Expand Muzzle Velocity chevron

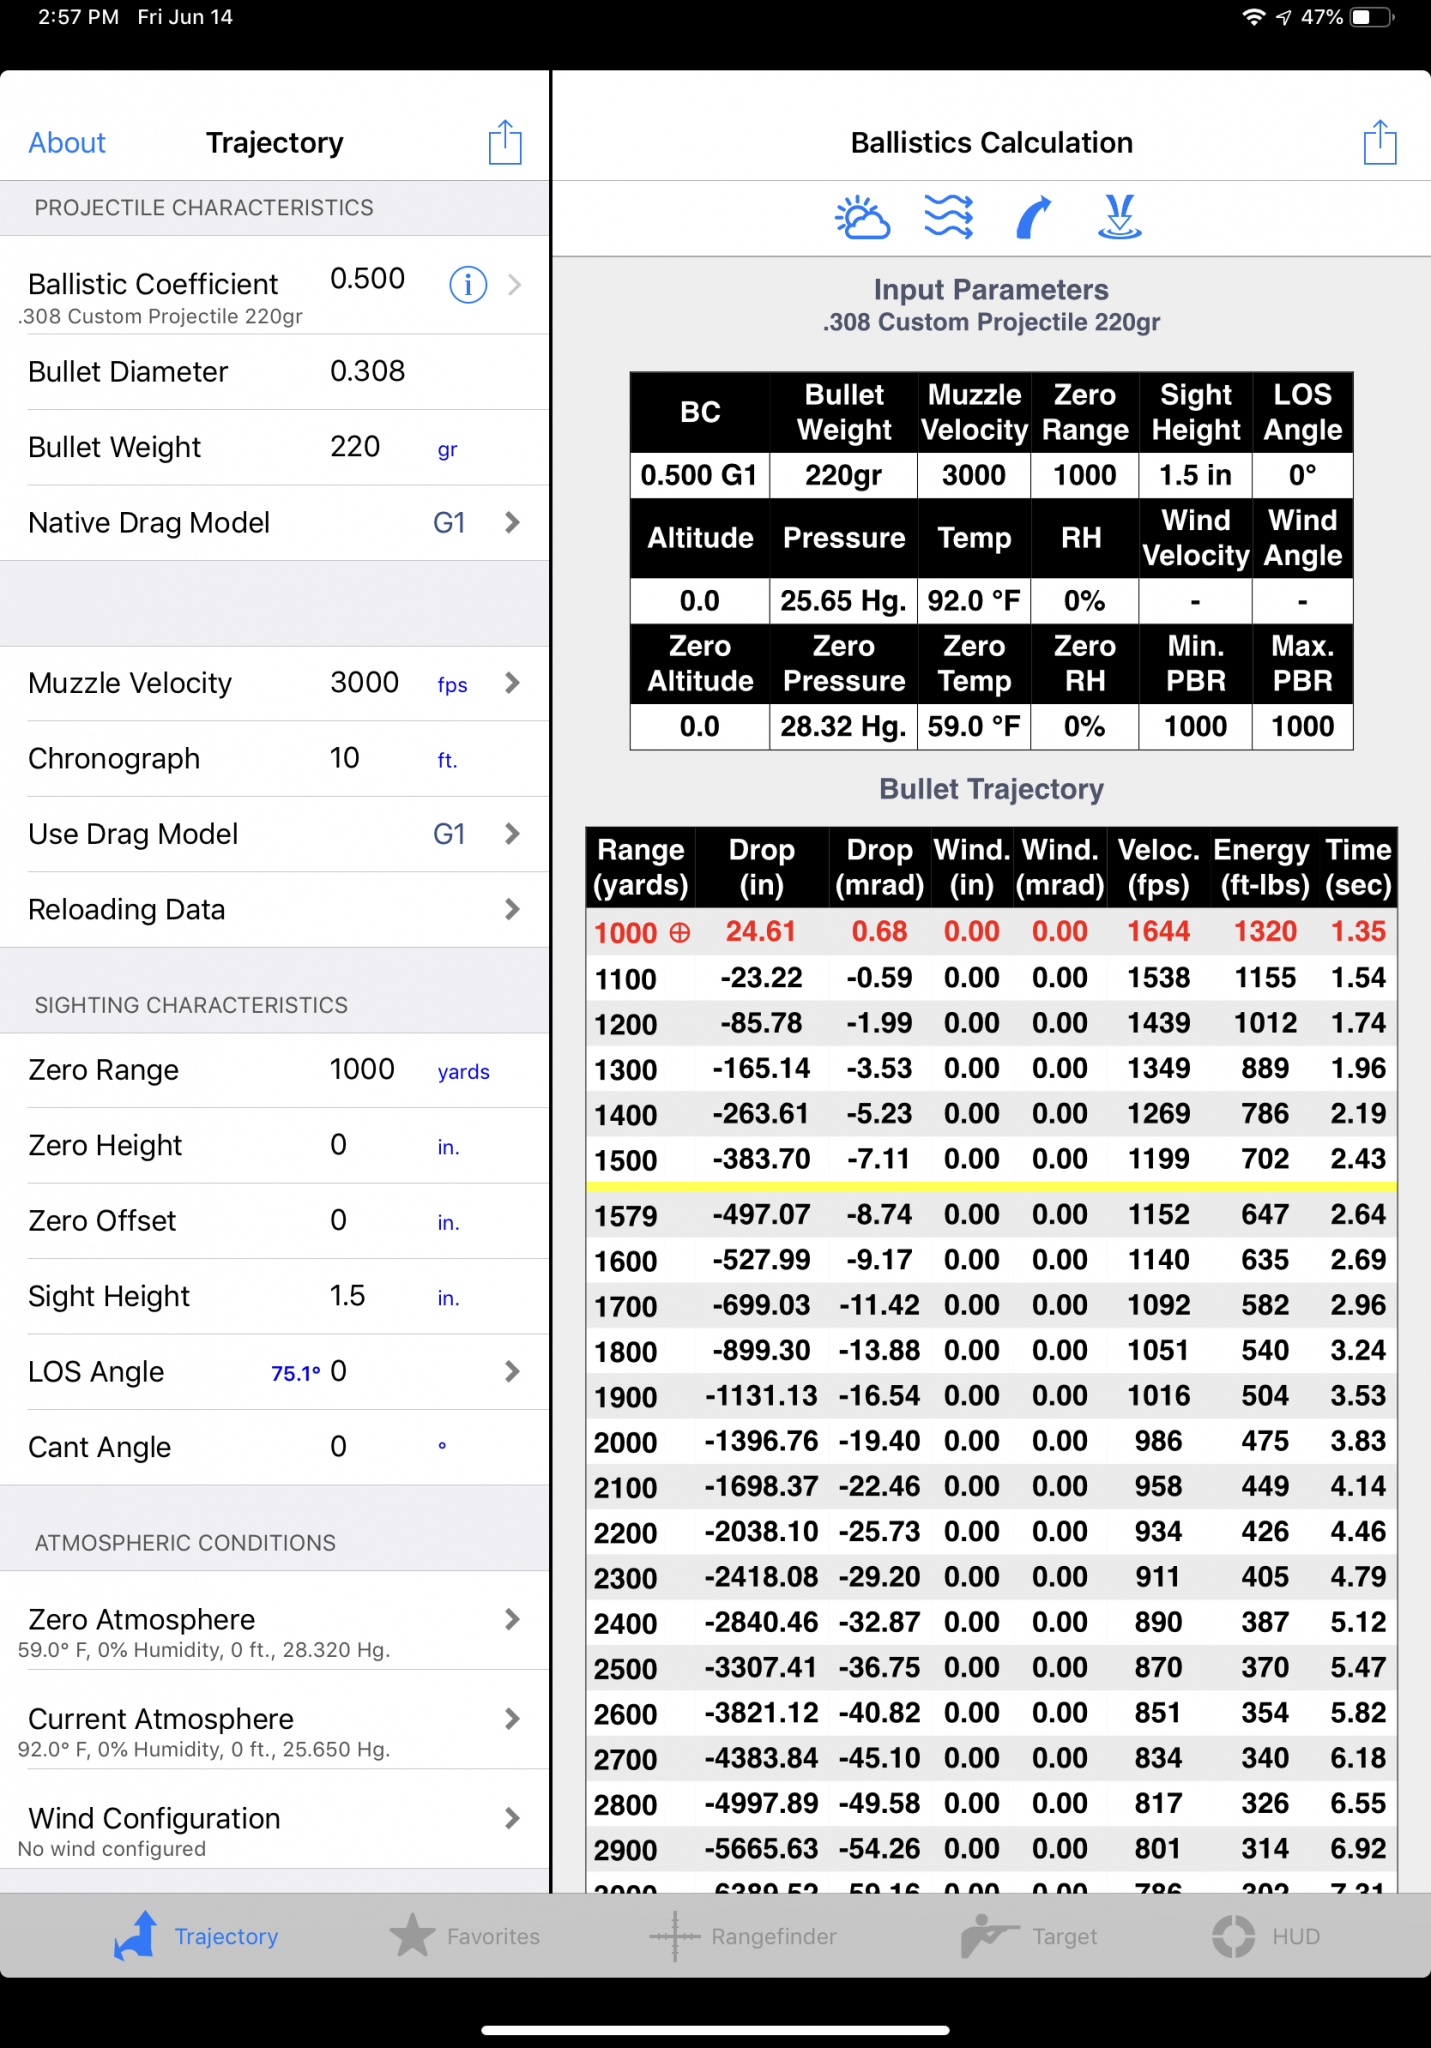point(512,683)
